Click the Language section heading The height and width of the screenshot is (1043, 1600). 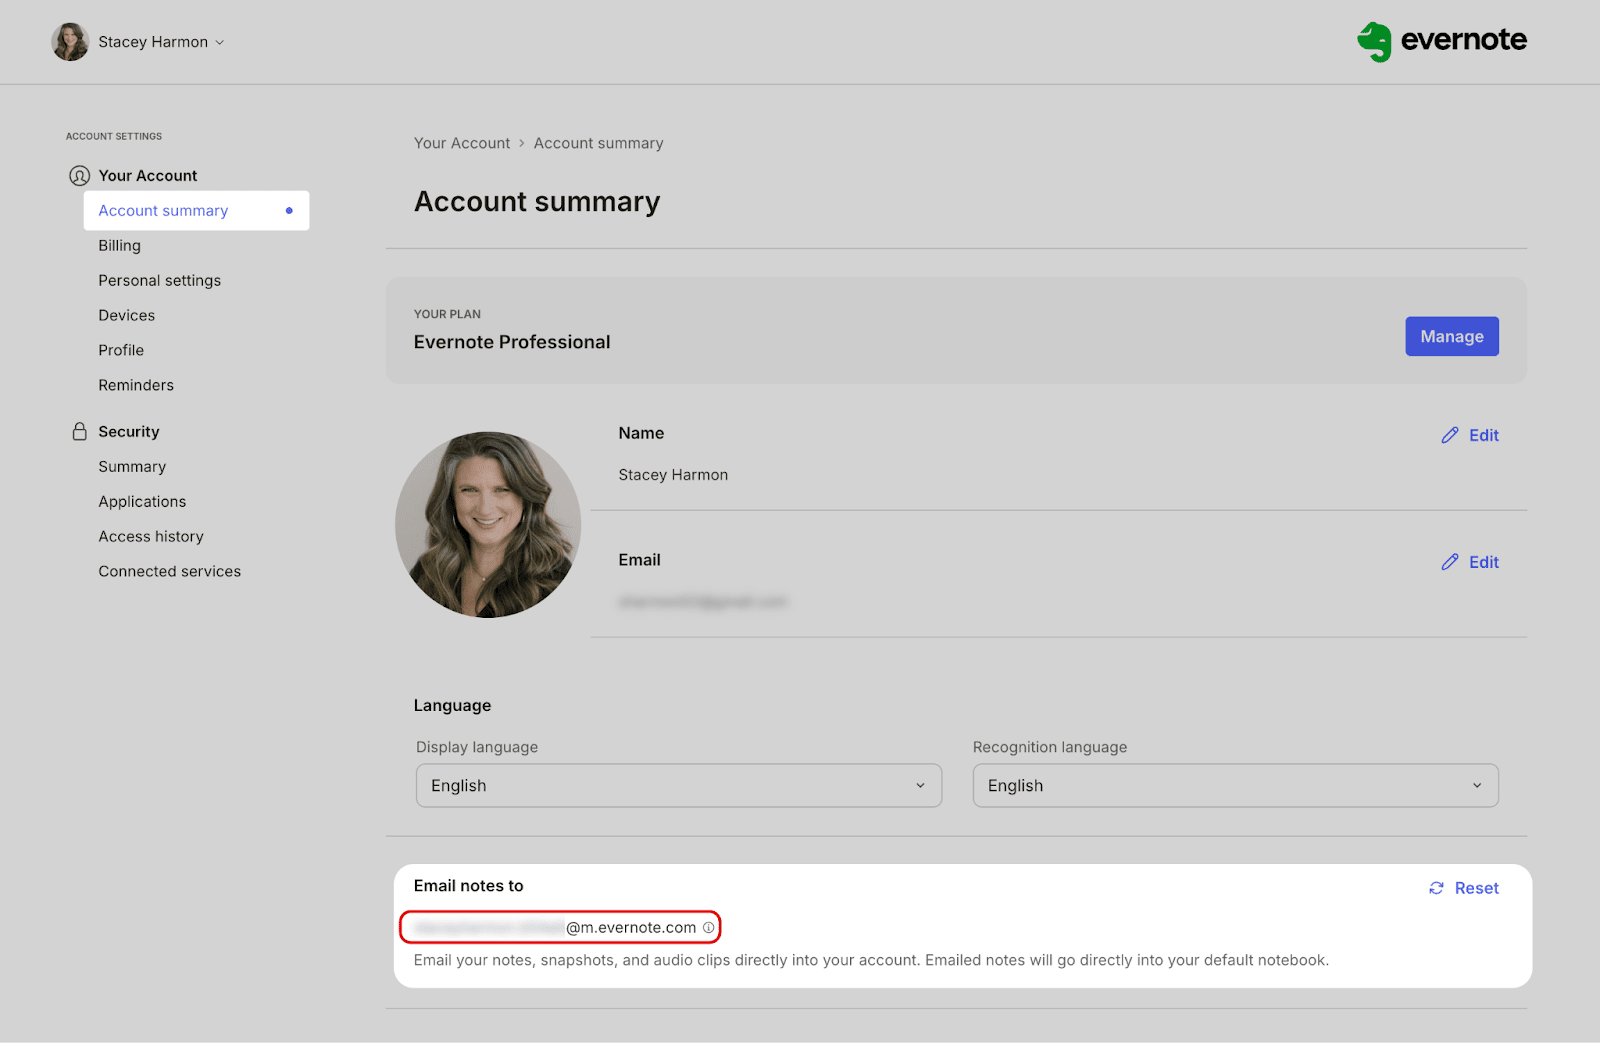[x=452, y=706]
